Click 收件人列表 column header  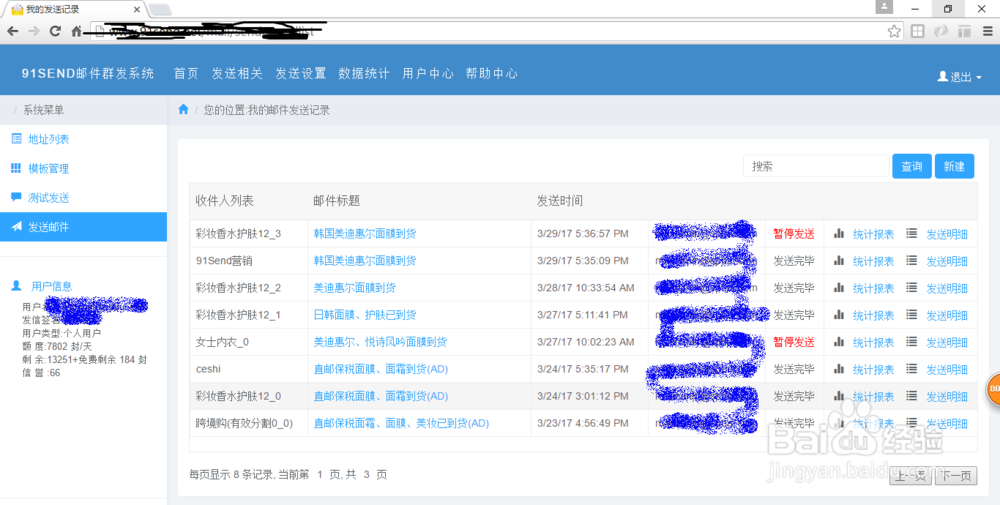pos(224,201)
